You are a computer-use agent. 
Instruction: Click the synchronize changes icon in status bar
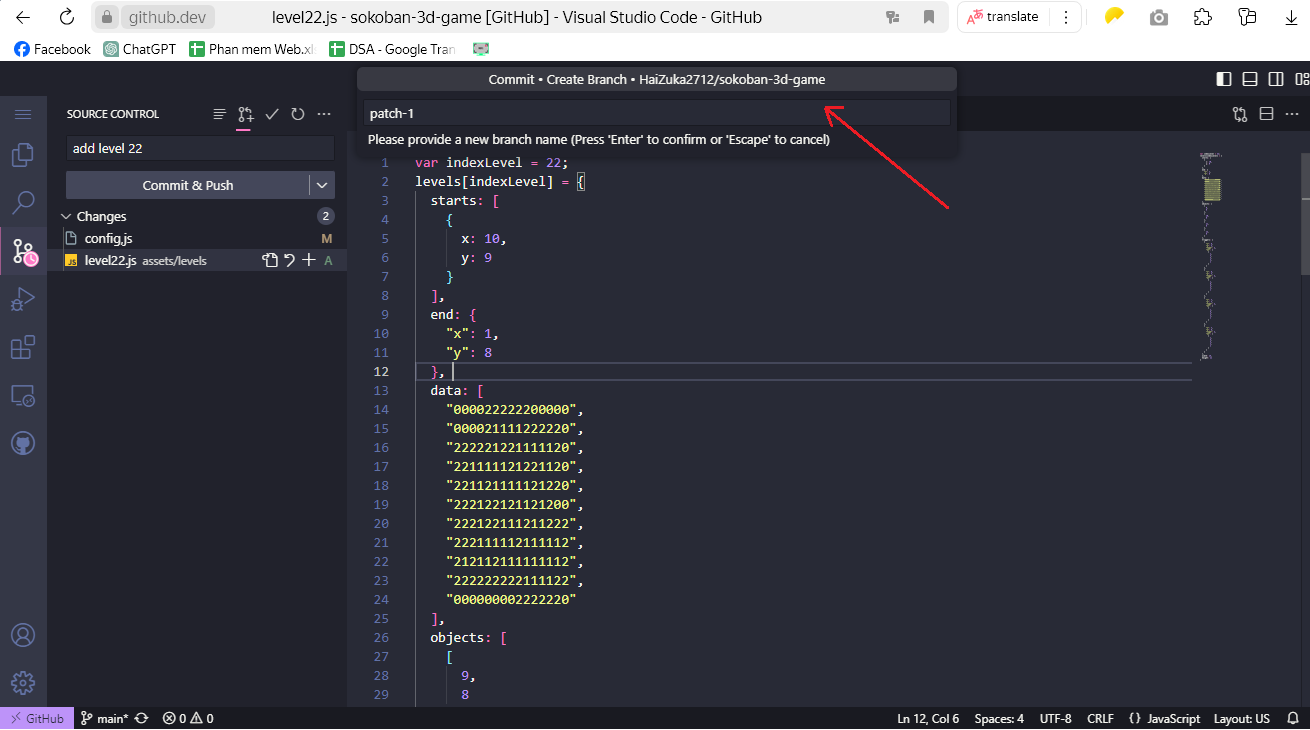(x=141, y=718)
